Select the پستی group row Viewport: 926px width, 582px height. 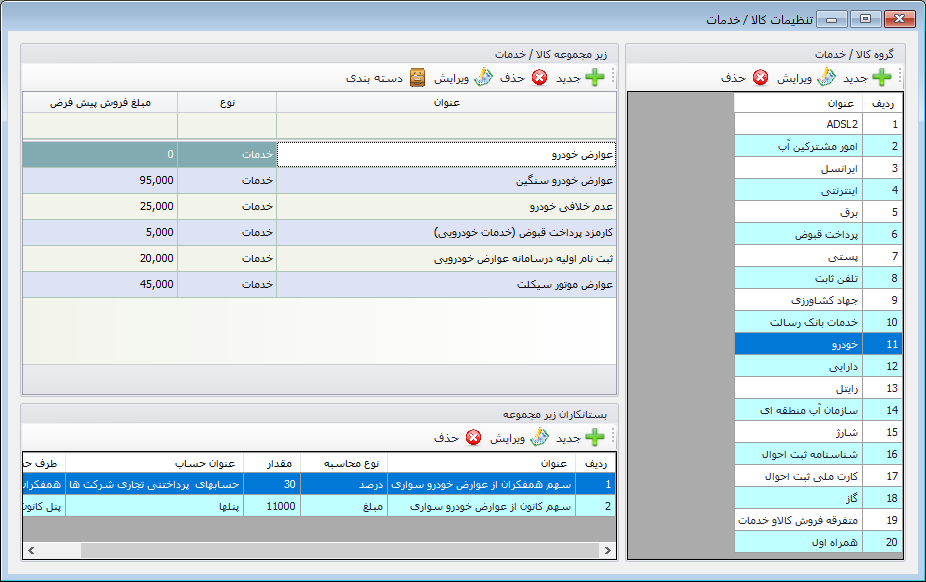[x=818, y=256]
